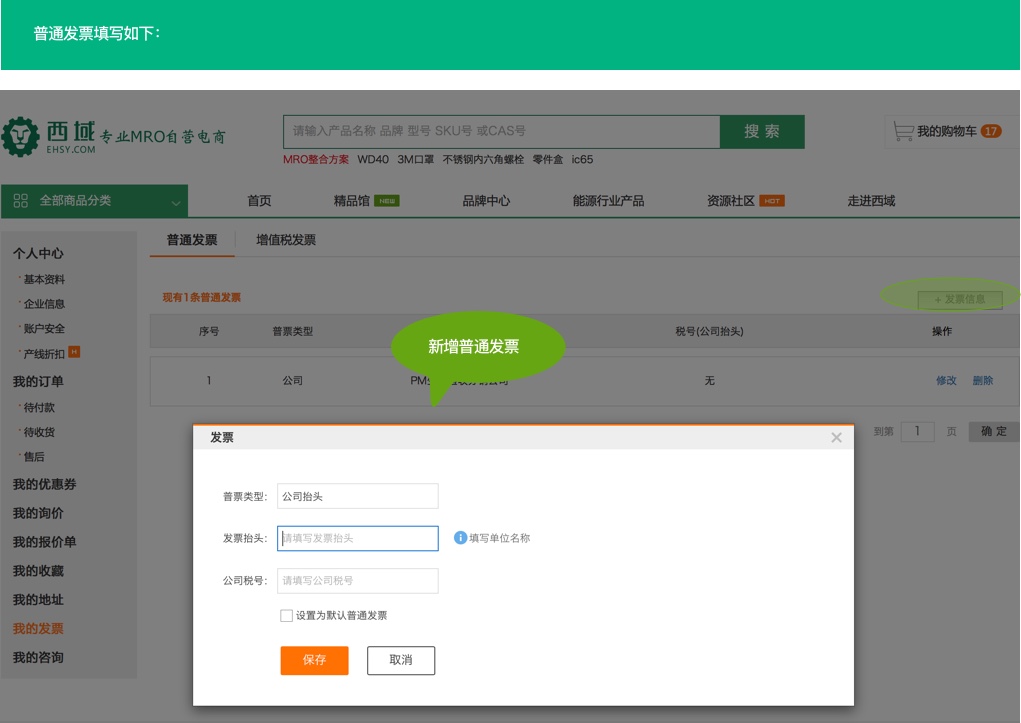This screenshot has width=1021, height=723.
Task: Click the grid icon beside 全部商品分类
Action: click(x=21, y=201)
